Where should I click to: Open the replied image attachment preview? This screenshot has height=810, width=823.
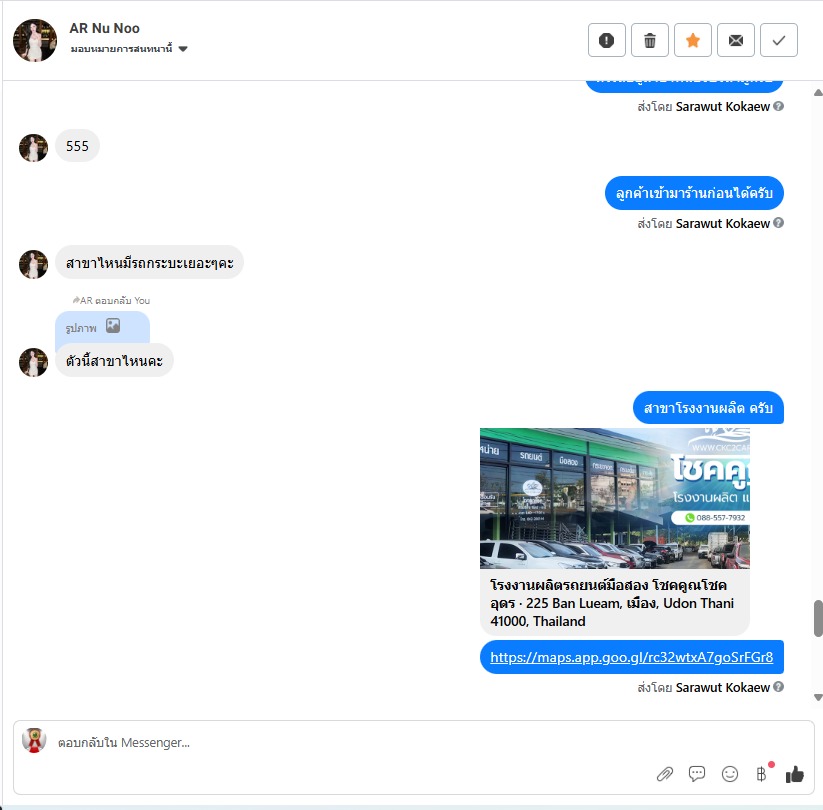click(x=102, y=327)
